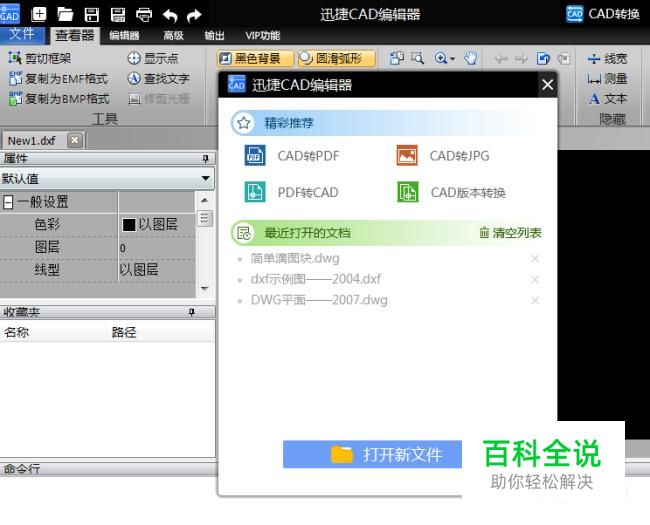The height and width of the screenshot is (525, 650).
Task: Click the 路径 column header
Action: pyautogui.click(x=161, y=332)
